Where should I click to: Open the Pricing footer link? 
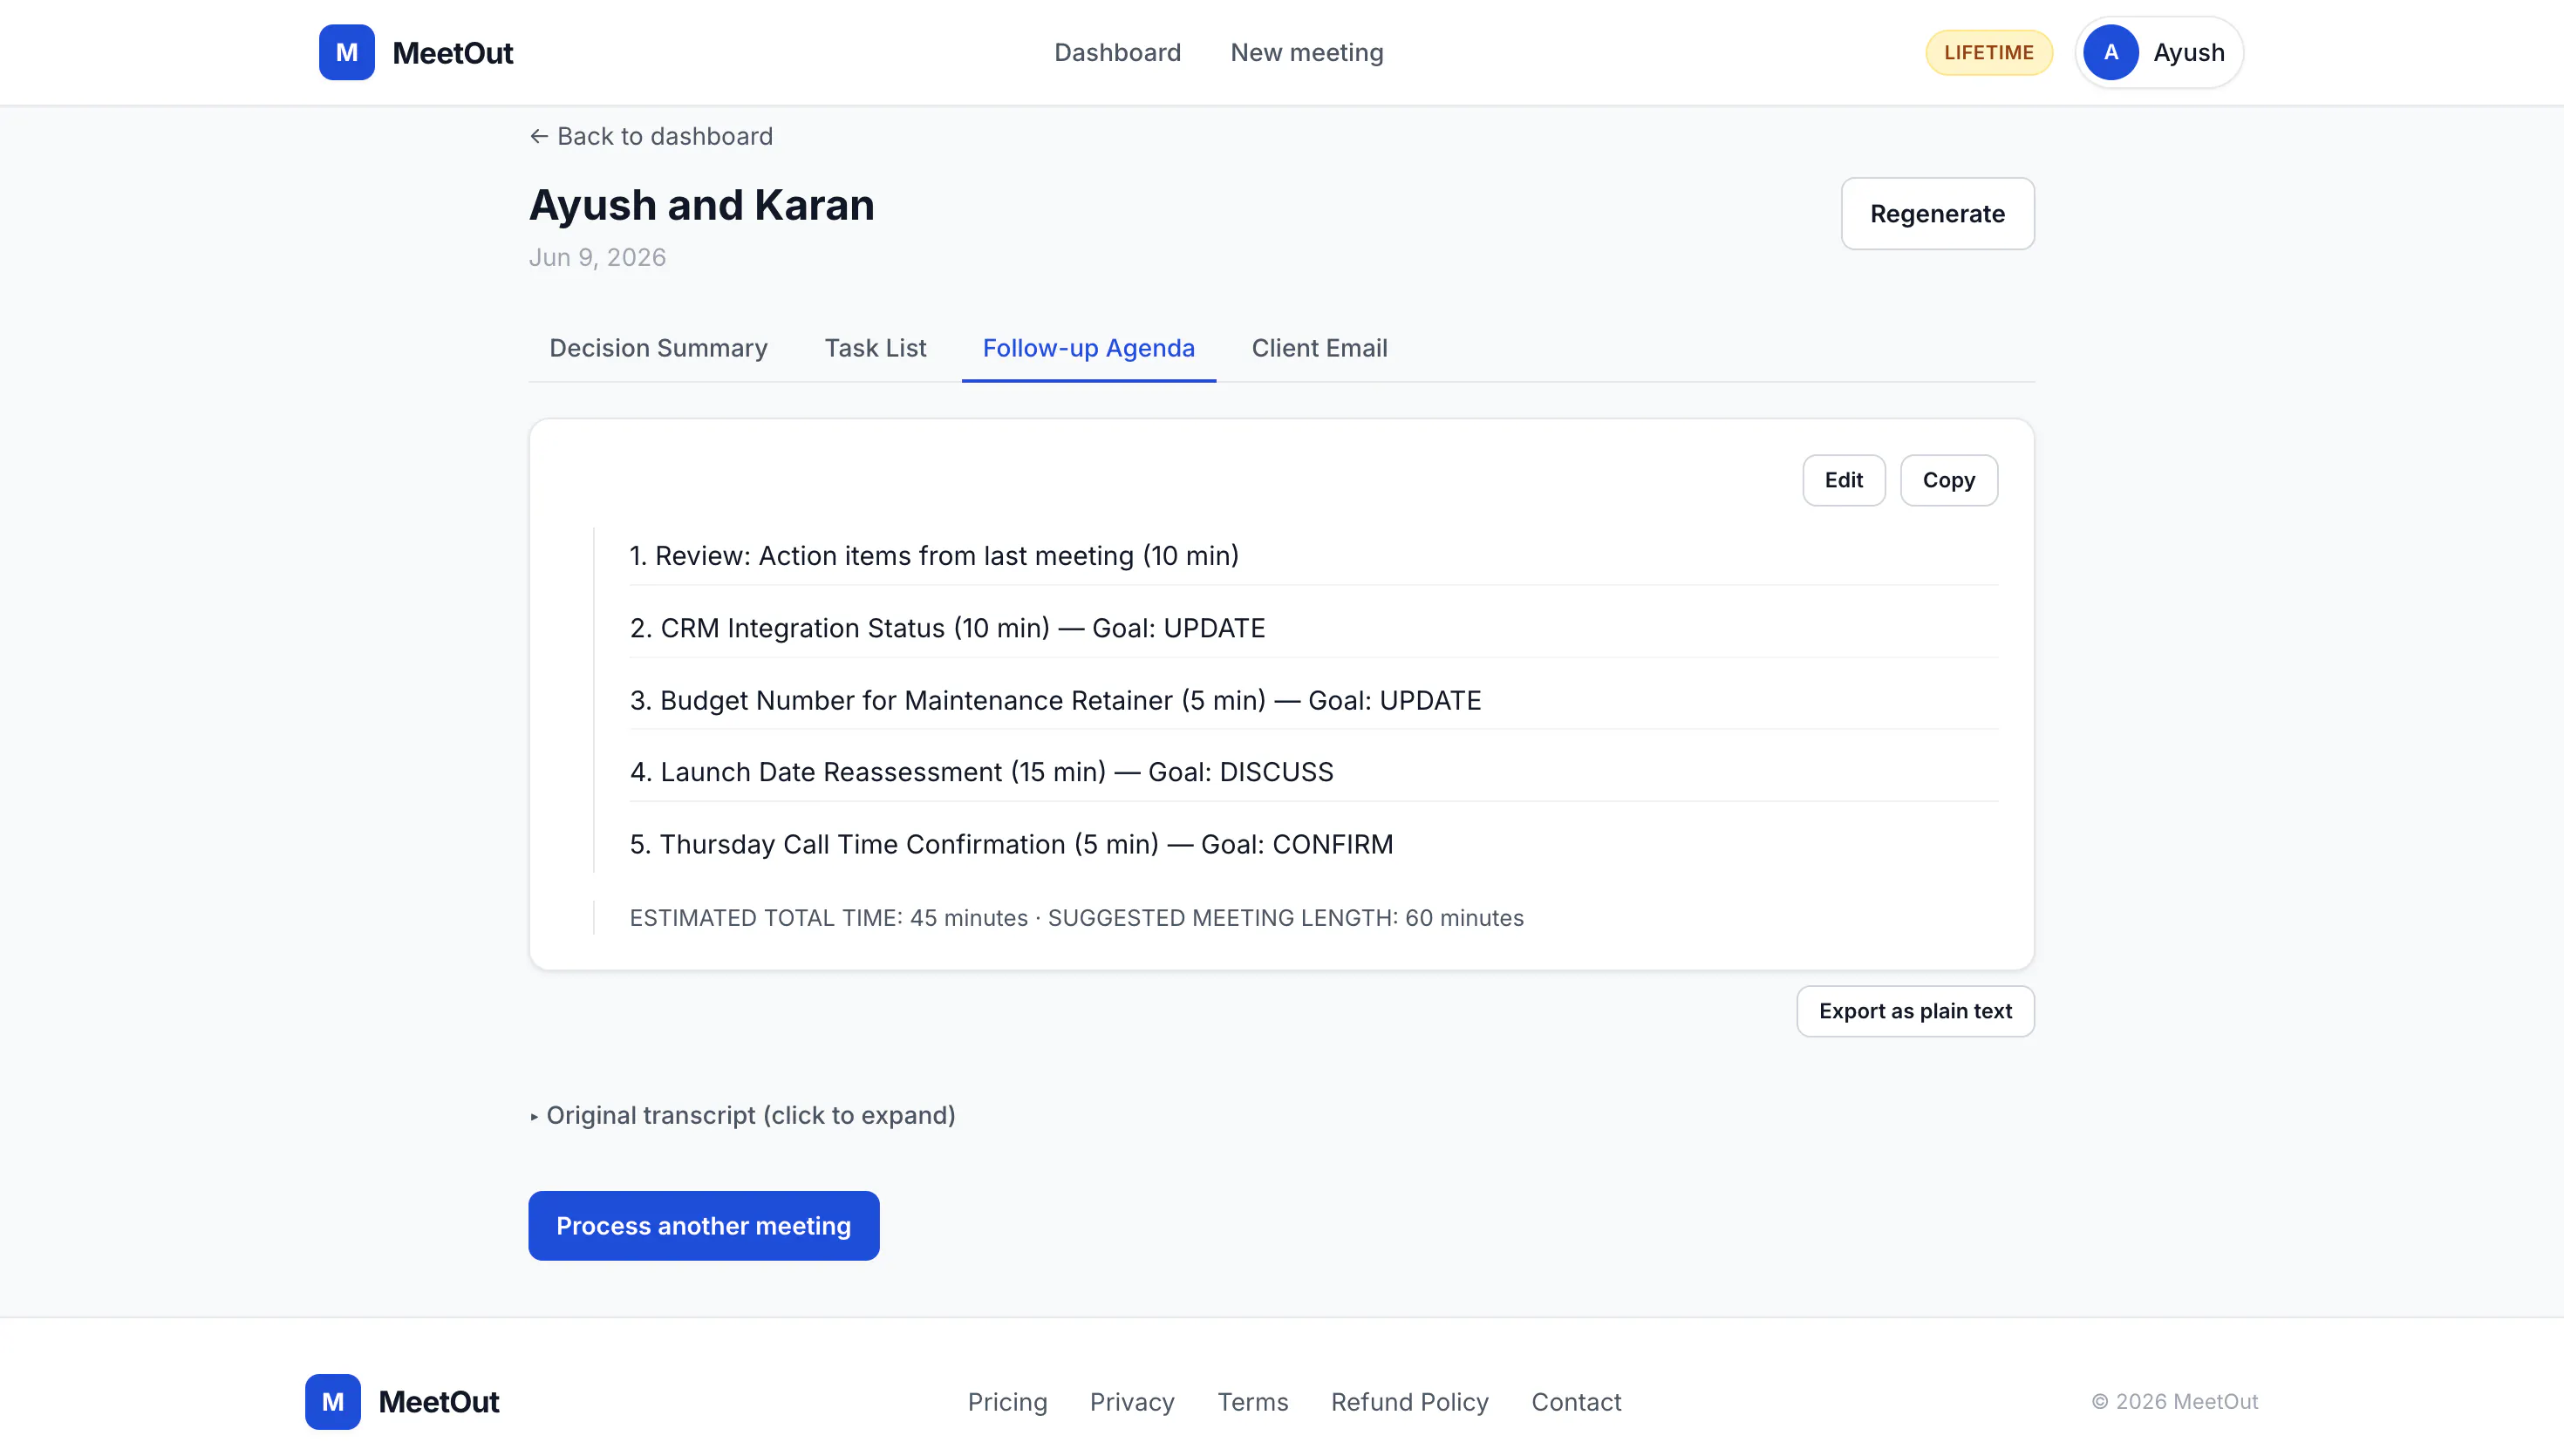(1007, 1402)
